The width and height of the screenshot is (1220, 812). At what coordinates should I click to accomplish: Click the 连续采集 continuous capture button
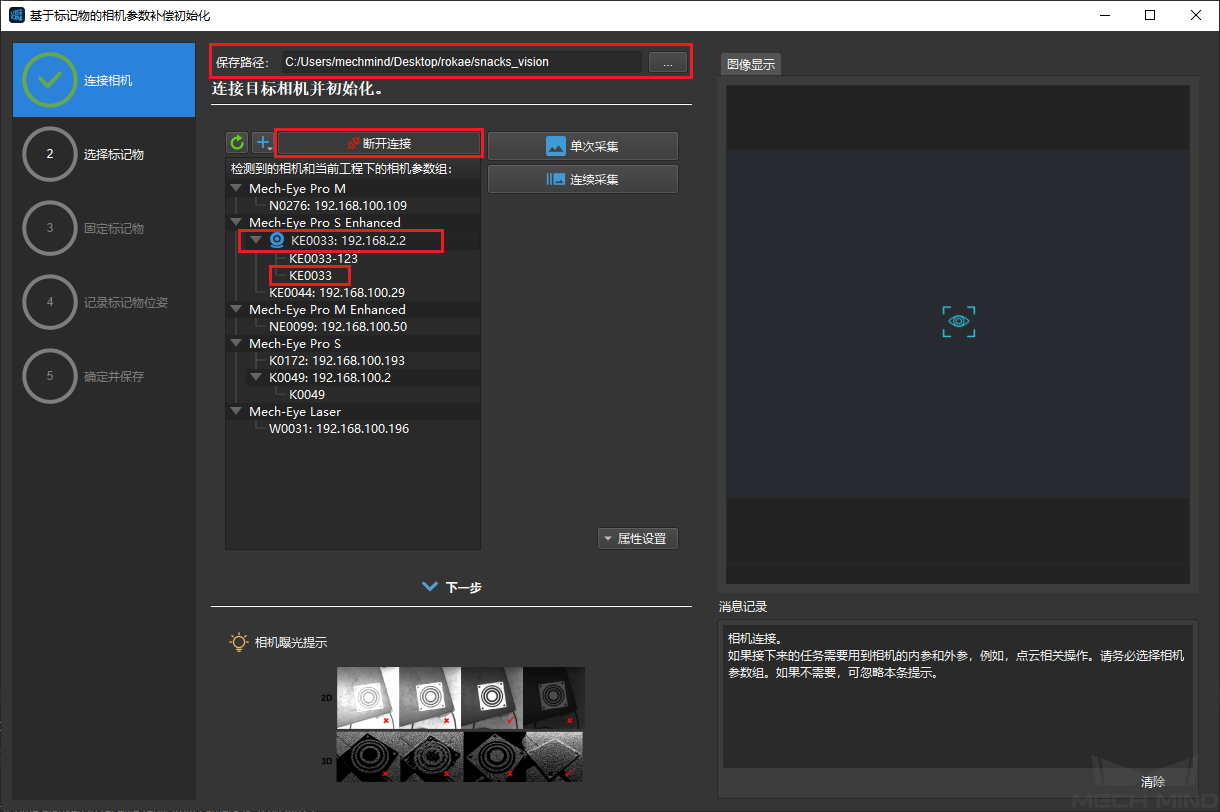pos(583,179)
